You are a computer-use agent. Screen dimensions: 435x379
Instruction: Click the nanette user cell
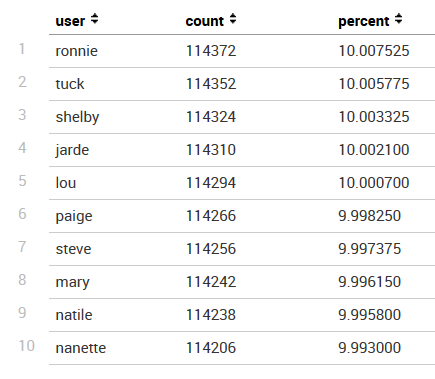81,348
